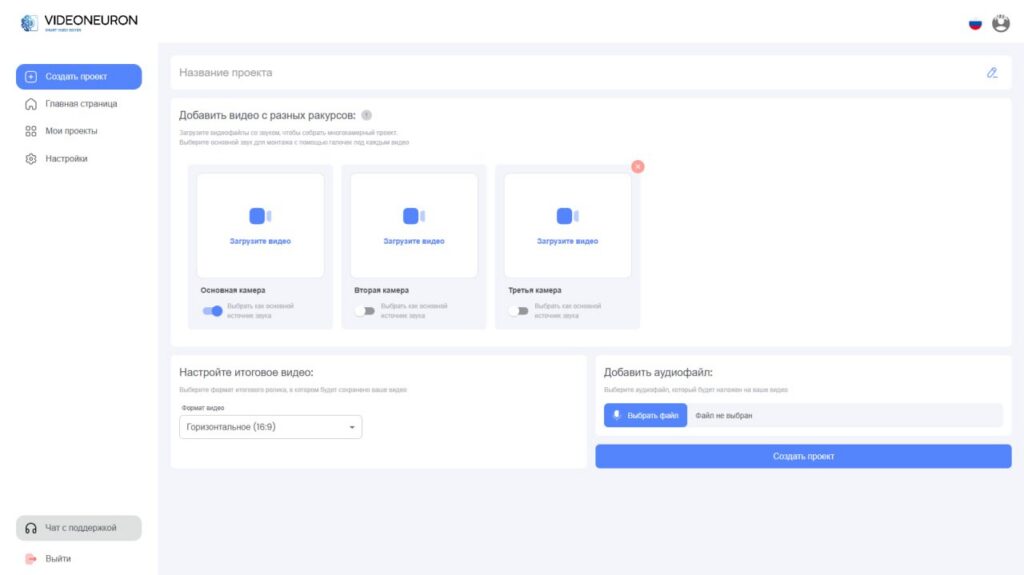
Task: Open the Формат видео dropdown
Action: pos(270,427)
